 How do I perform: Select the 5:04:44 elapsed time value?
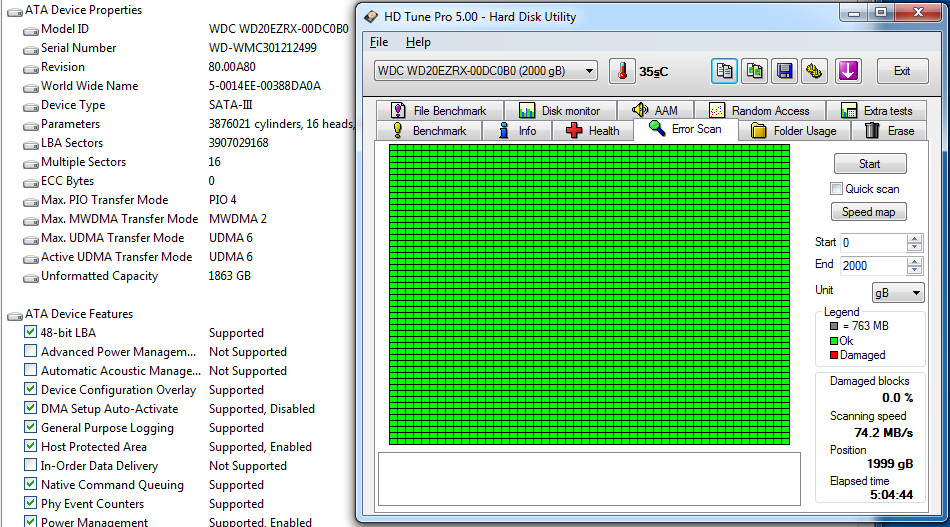891,494
